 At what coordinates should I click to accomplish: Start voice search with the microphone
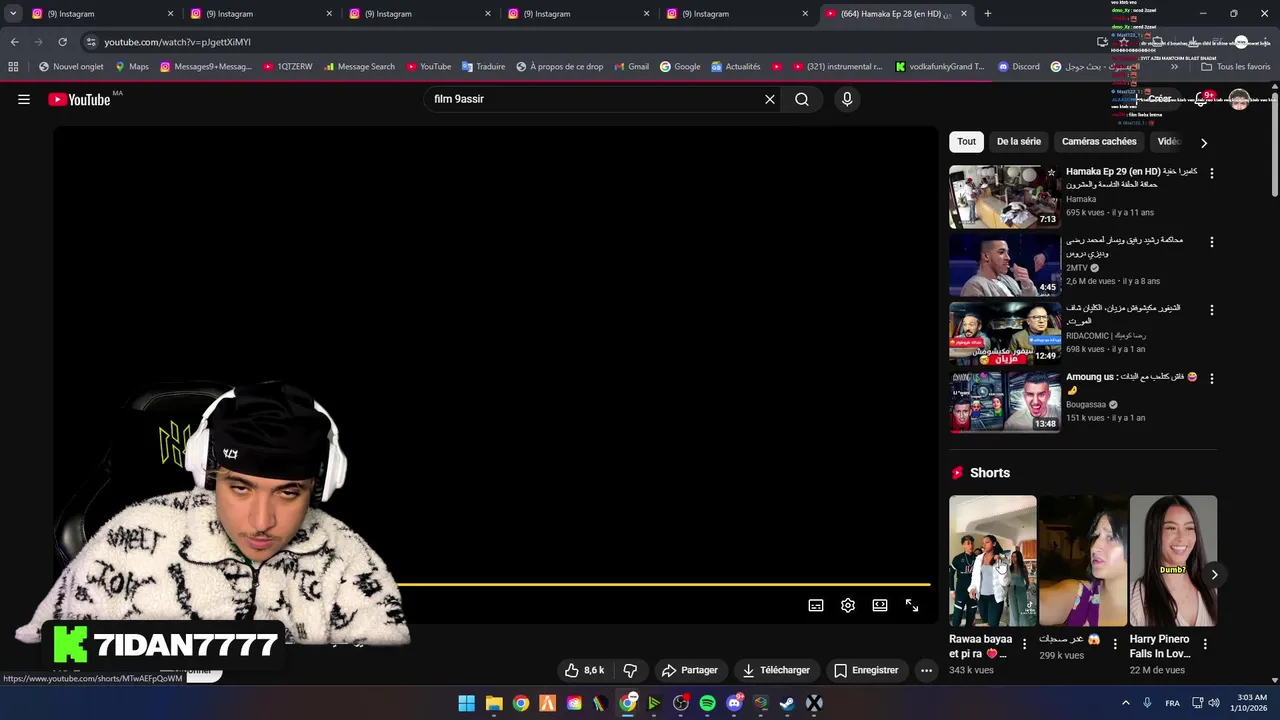pos(847,99)
